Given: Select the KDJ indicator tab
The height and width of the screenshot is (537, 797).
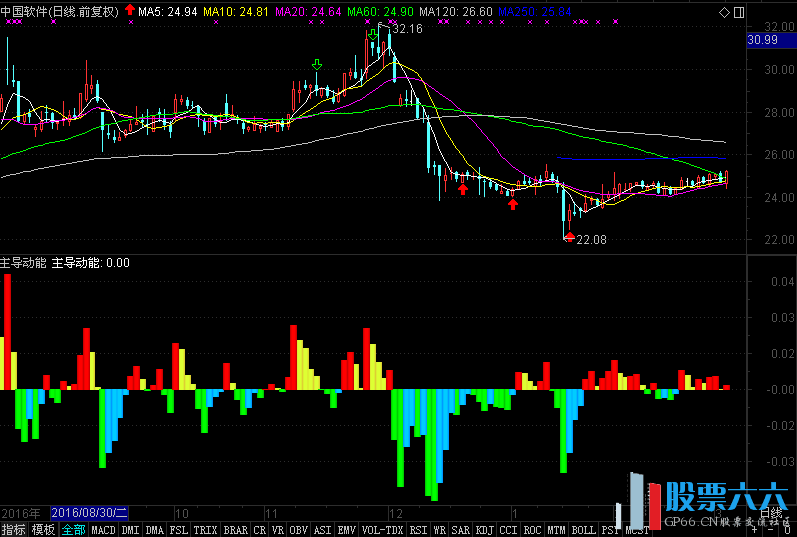Looking at the screenshot, I should click(484, 530).
